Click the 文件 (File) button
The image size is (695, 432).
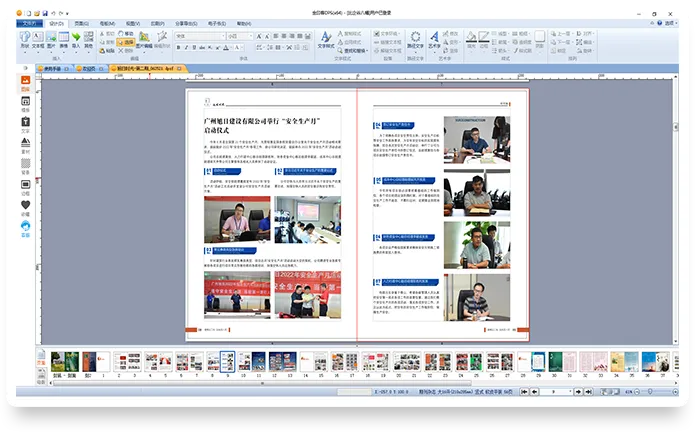30,22
